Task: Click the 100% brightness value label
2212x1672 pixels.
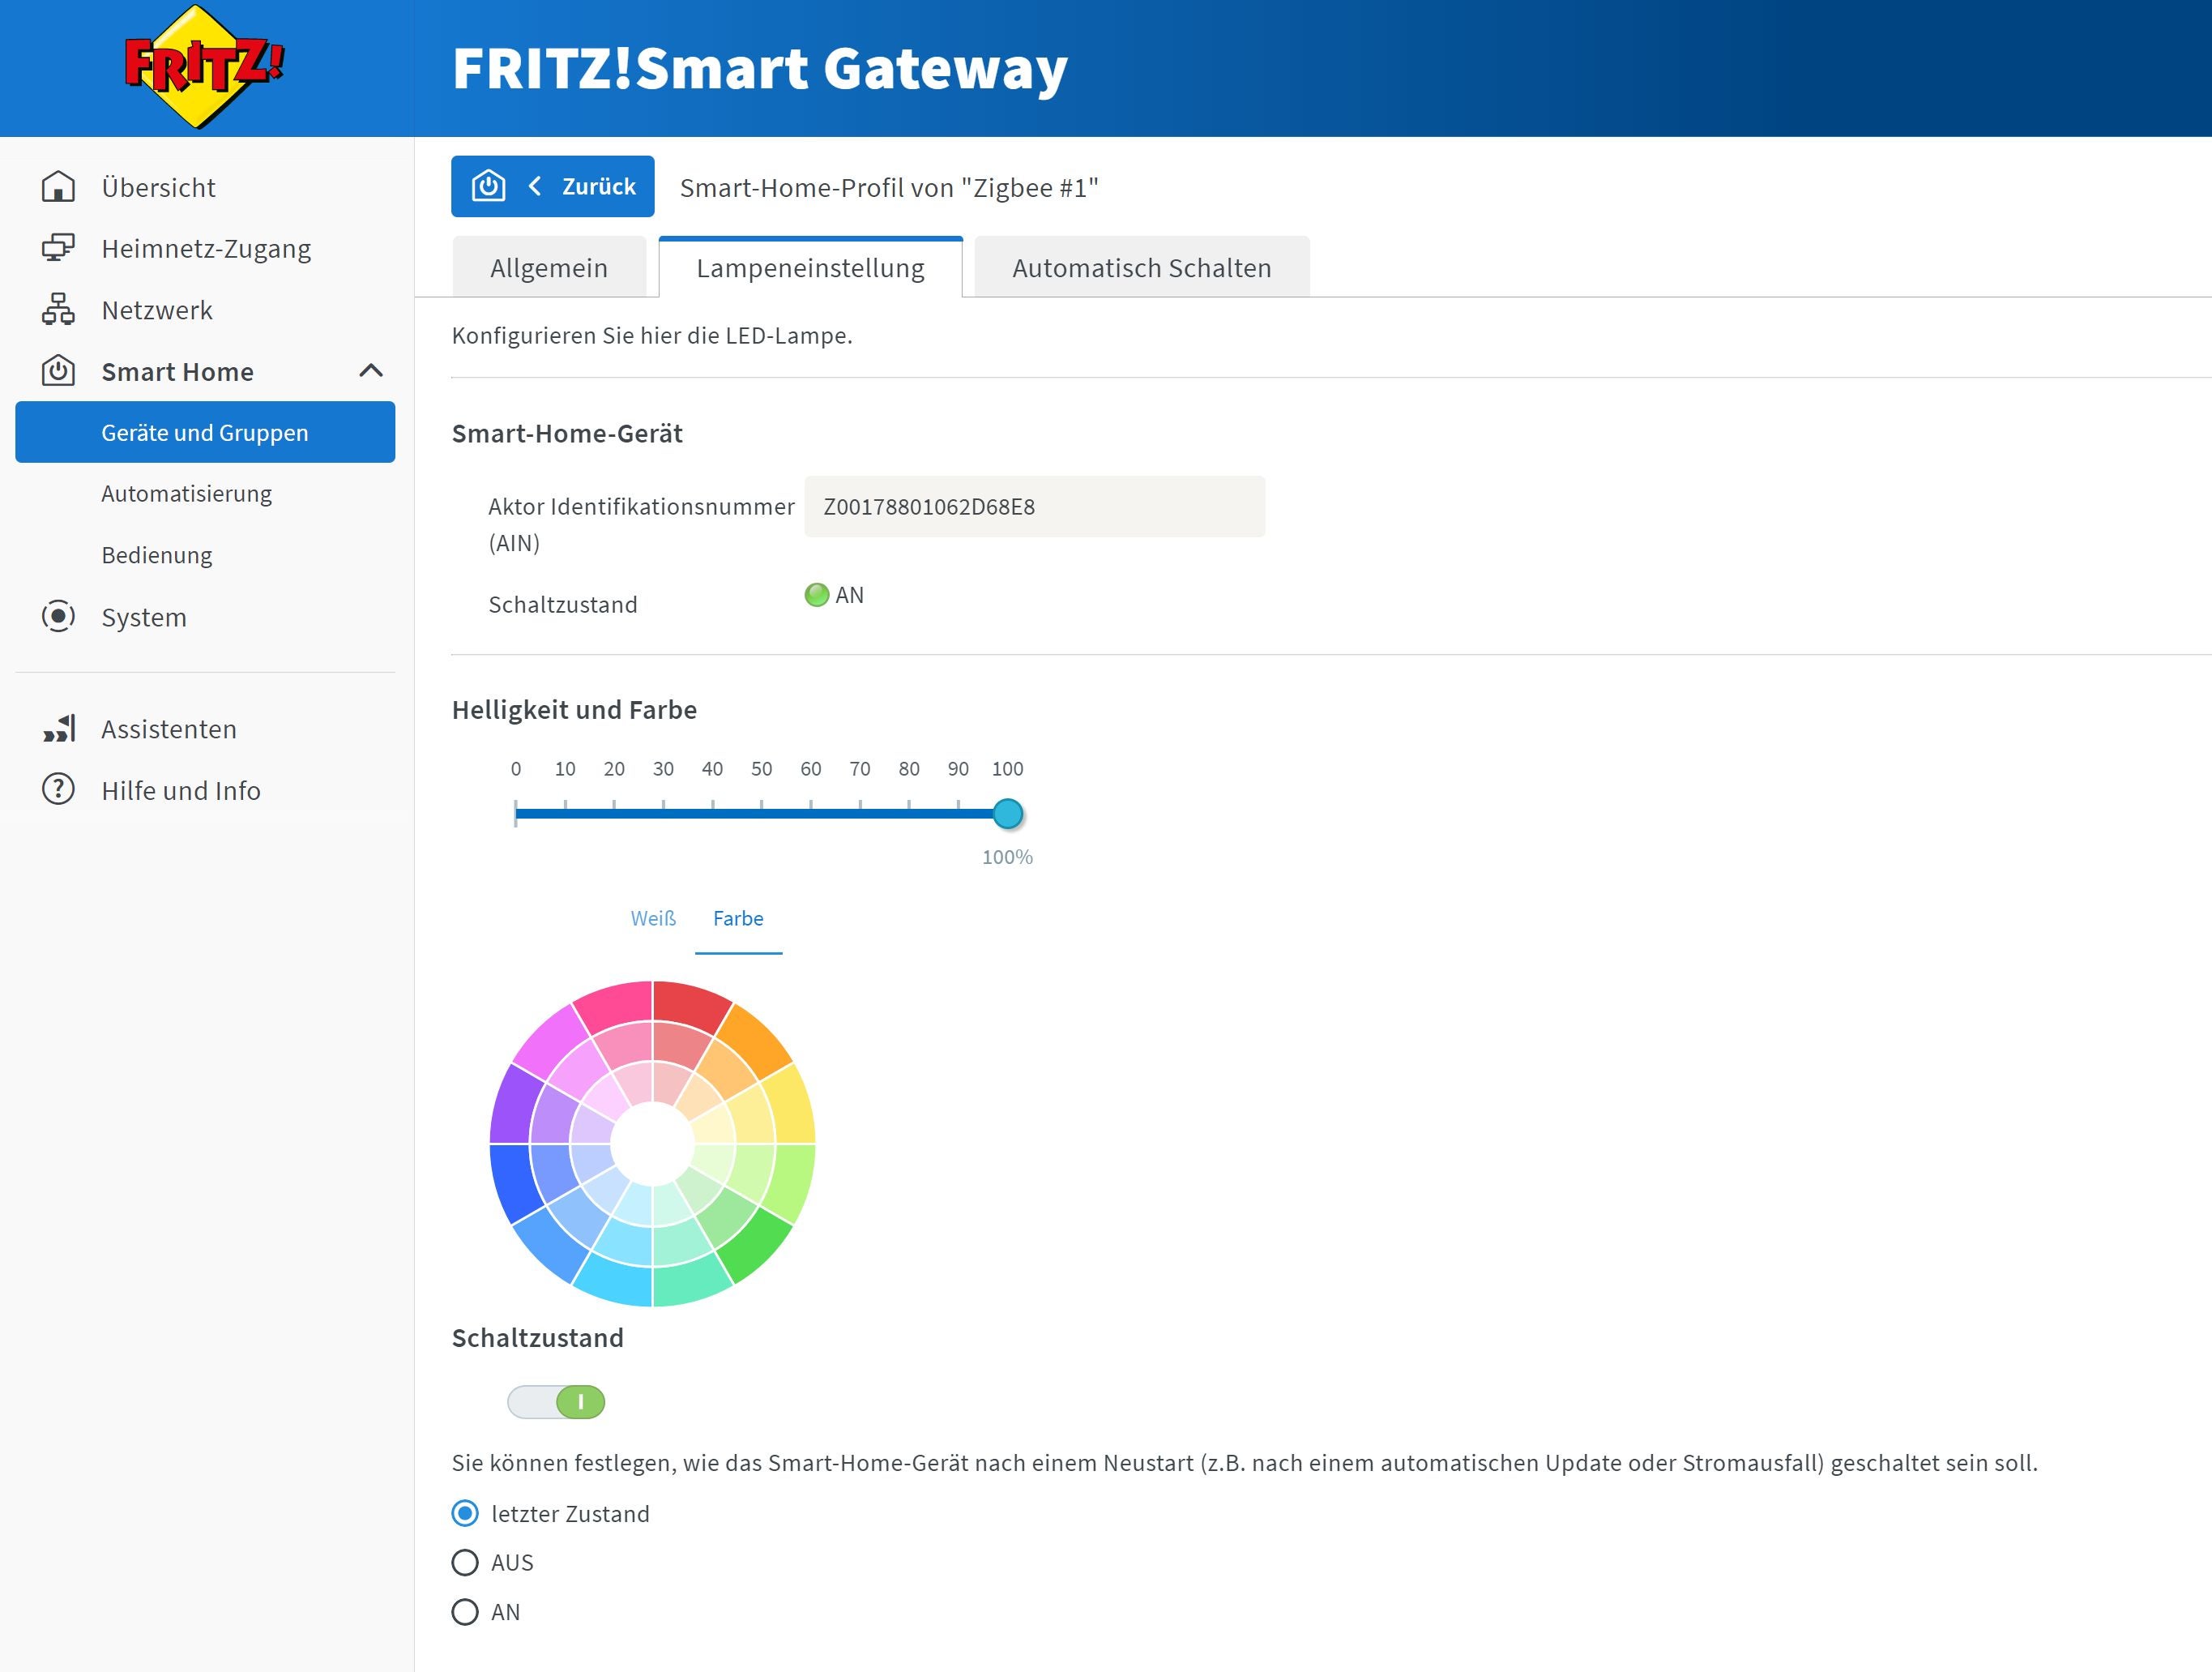Action: point(1007,857)
